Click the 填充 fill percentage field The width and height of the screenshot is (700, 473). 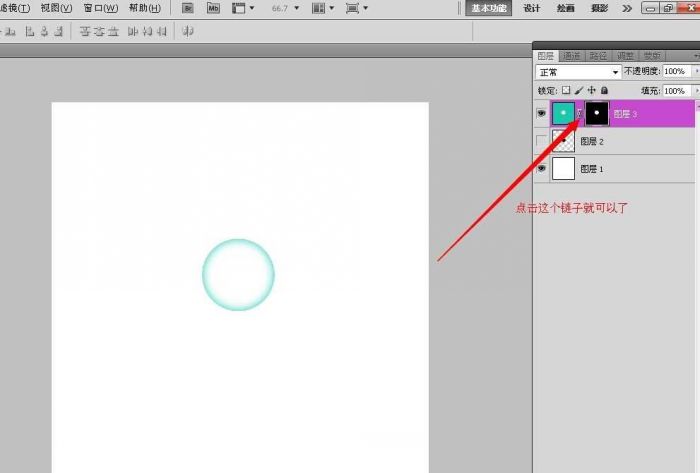point(674,90)
